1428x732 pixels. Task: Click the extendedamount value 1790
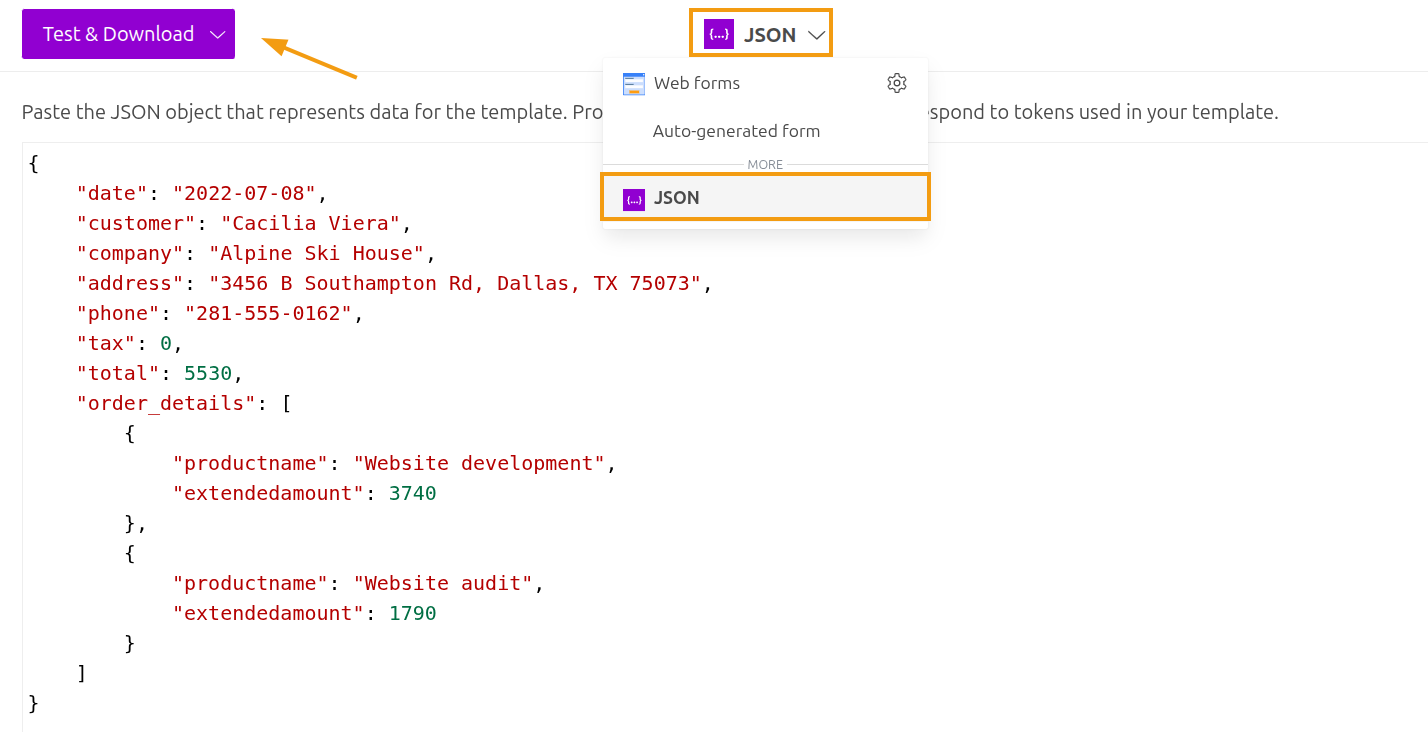click(412, 613)
